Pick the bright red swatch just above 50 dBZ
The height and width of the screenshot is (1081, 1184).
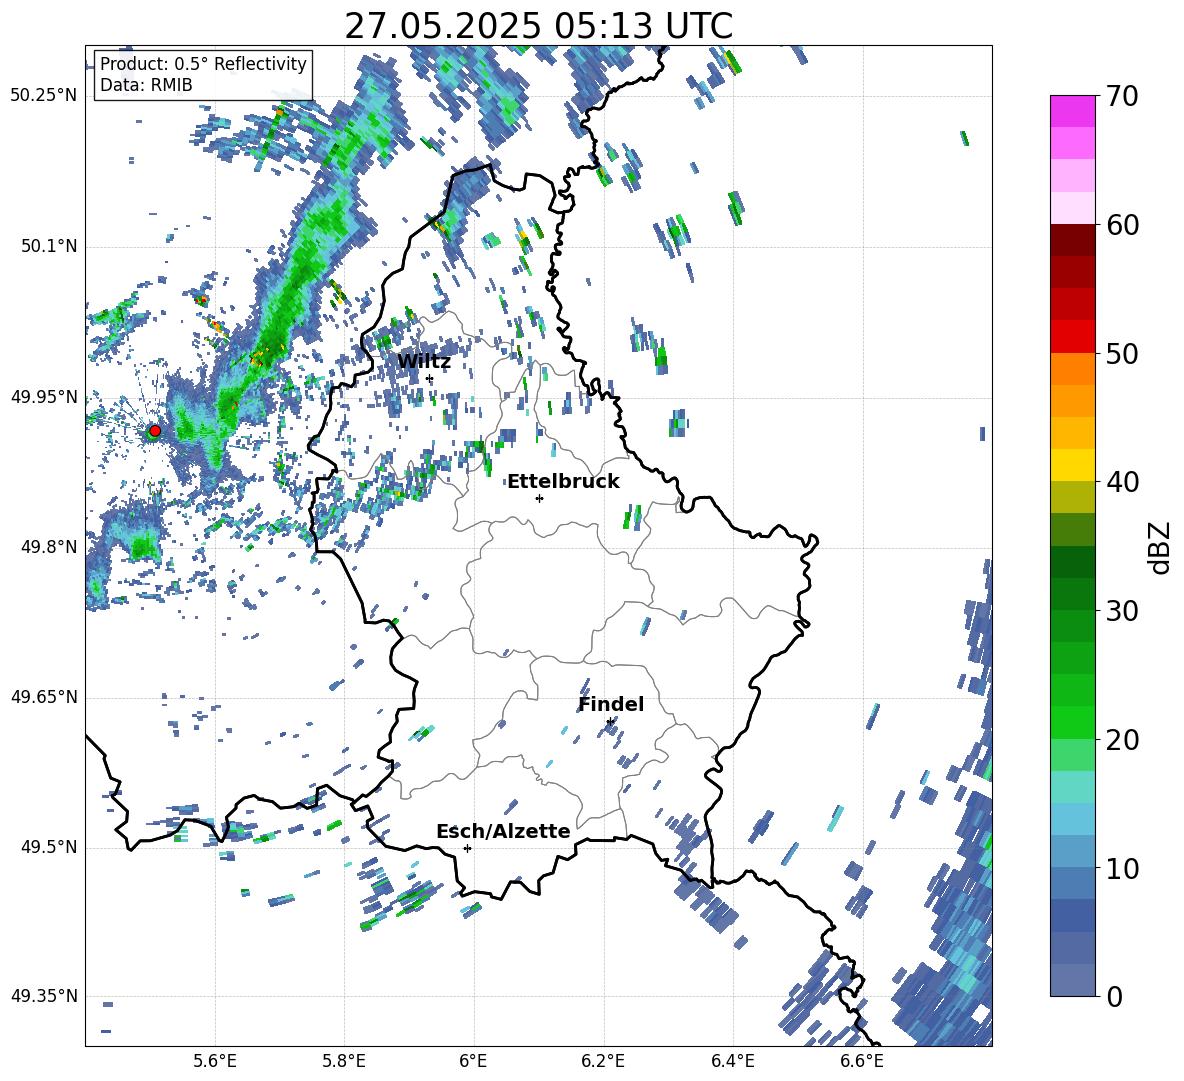point(1072,337)
